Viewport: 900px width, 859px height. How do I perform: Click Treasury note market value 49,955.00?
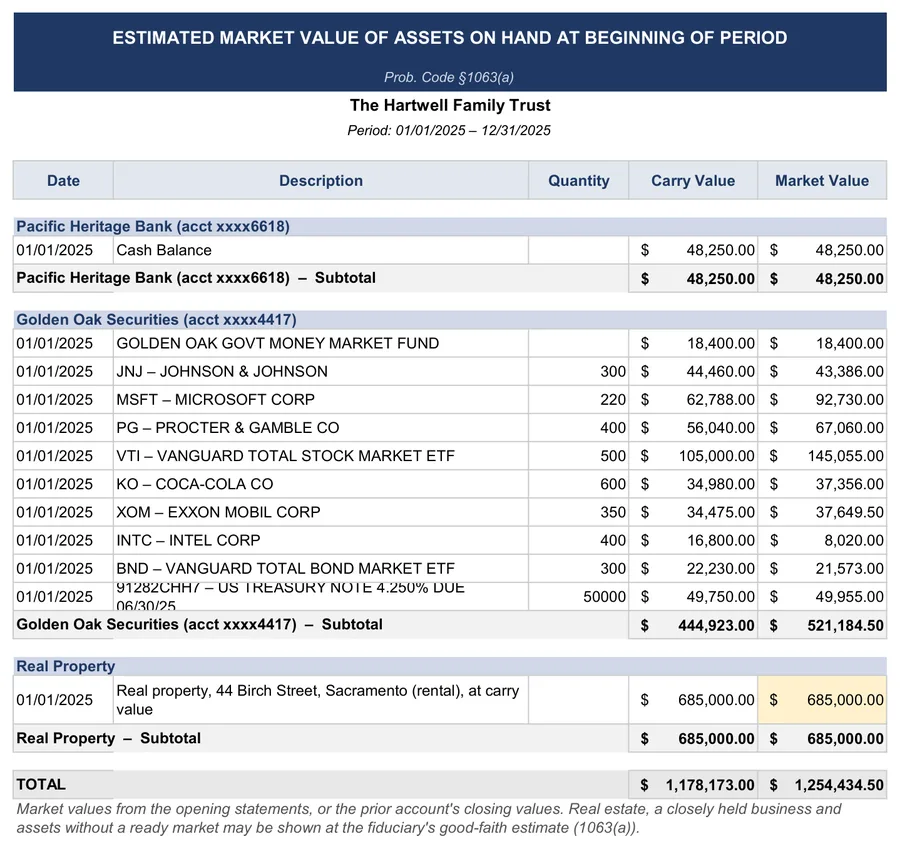click(822, 596)
